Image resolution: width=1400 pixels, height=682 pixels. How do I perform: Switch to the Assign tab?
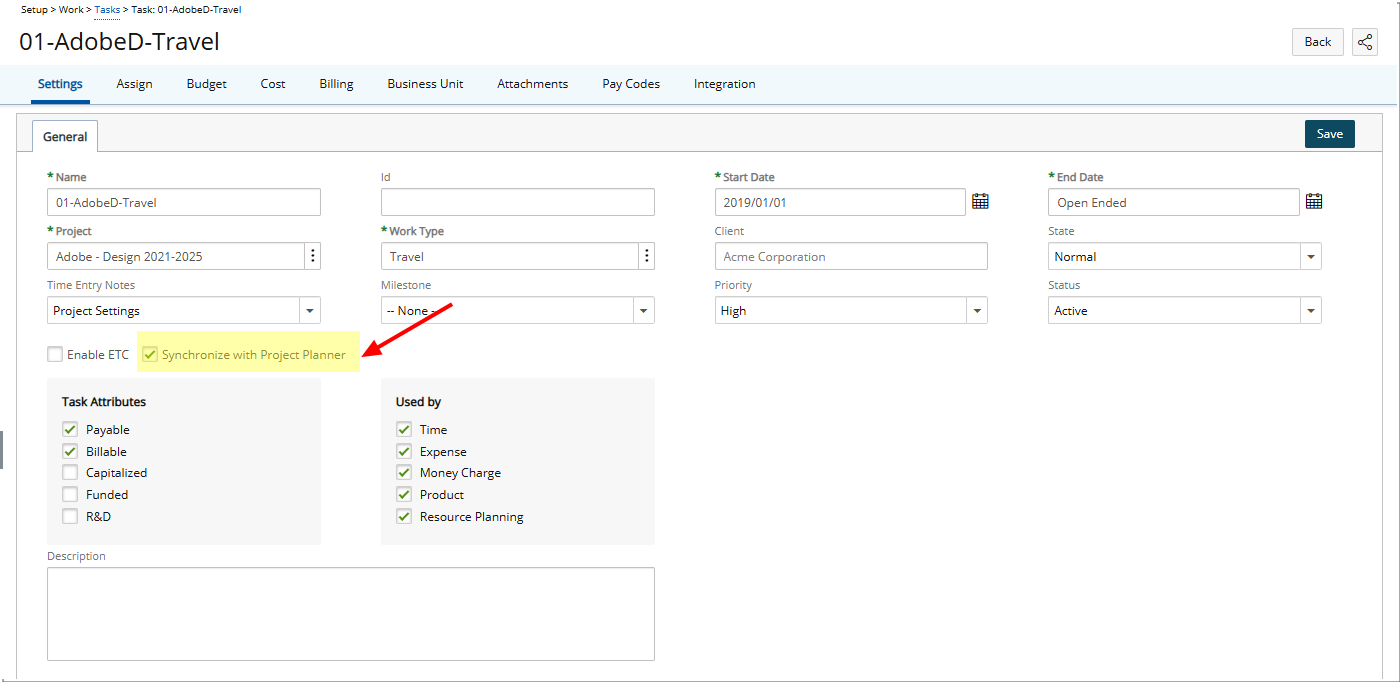click(x=134, y=84)
